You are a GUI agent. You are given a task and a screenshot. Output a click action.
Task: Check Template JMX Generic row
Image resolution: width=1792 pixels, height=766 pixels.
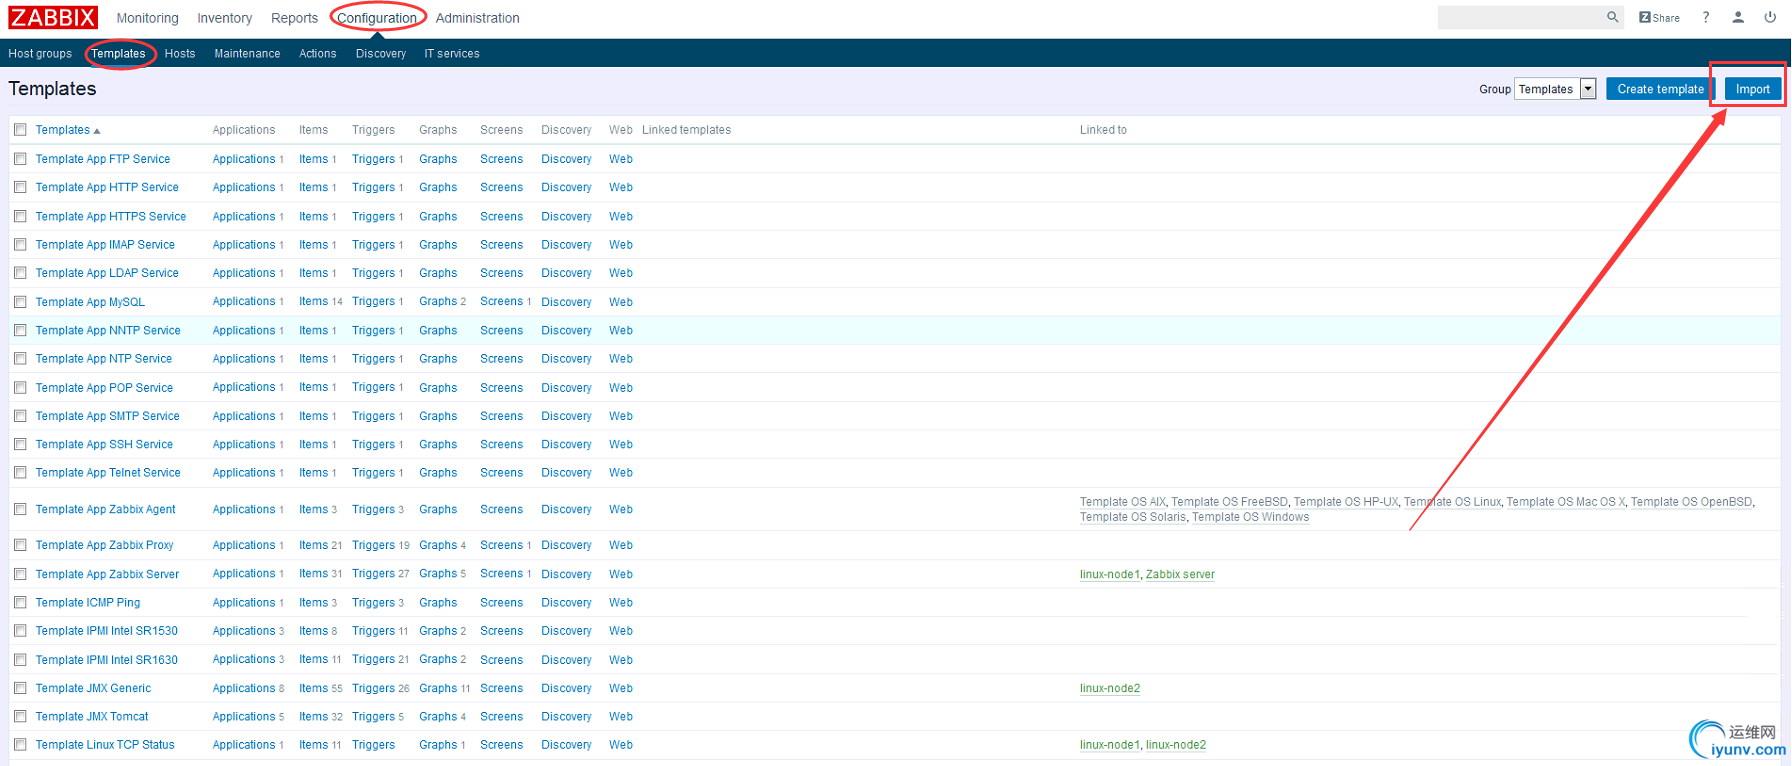(x=20, y=688)
